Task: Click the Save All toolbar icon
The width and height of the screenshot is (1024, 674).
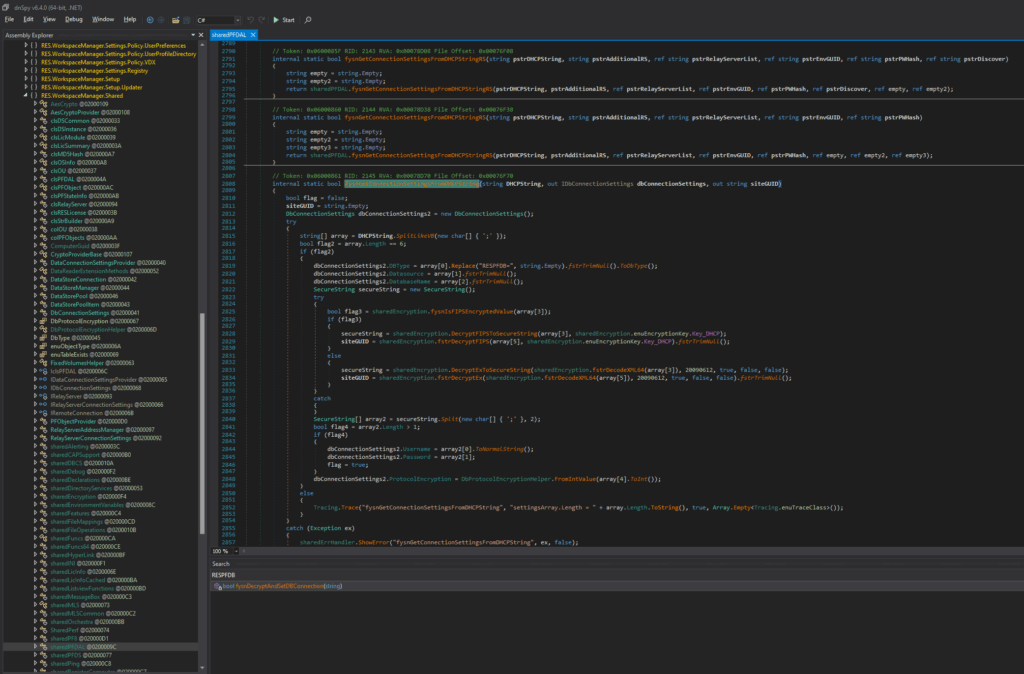Action: [187, 19]
